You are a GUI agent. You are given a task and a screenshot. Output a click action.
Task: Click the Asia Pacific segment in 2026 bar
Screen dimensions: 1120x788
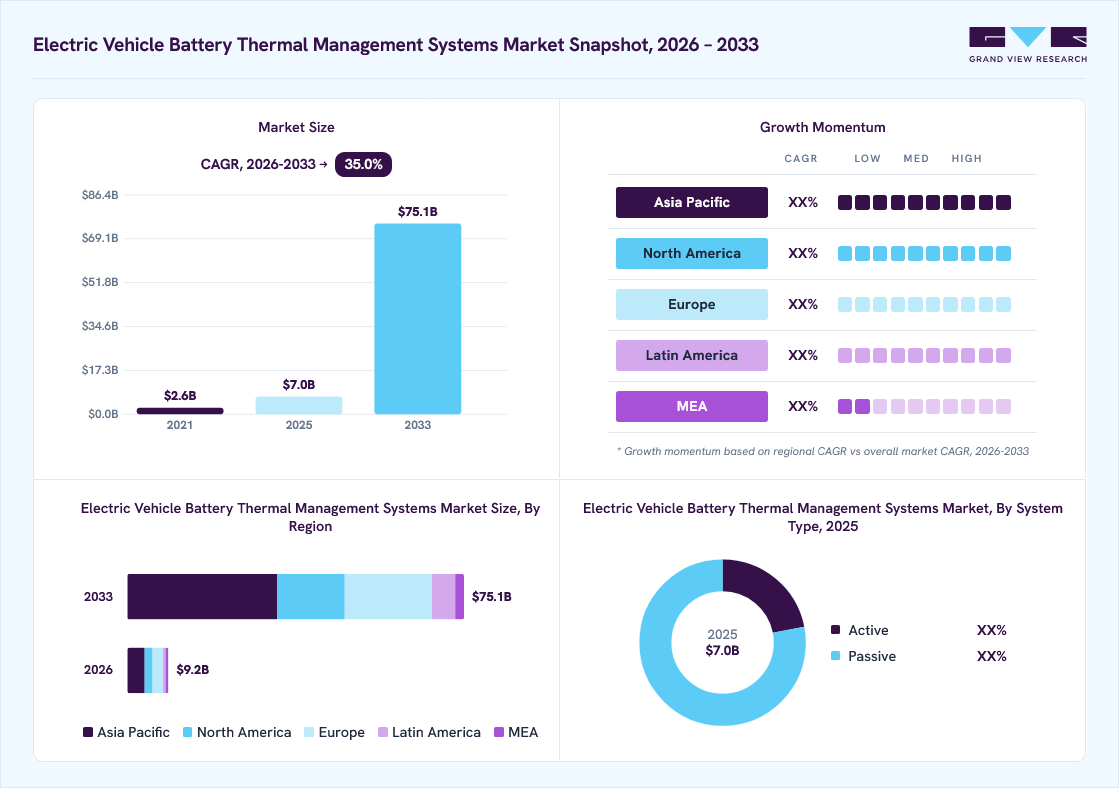click(x=136, y=670)
